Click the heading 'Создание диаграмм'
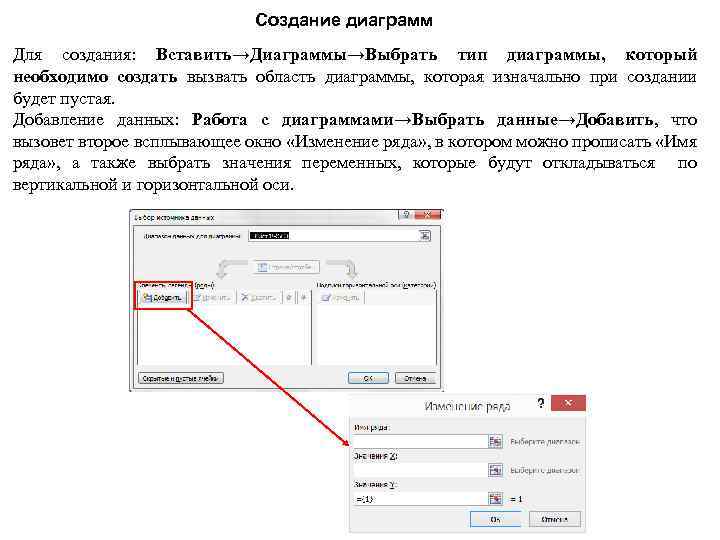 pos(344,20)
